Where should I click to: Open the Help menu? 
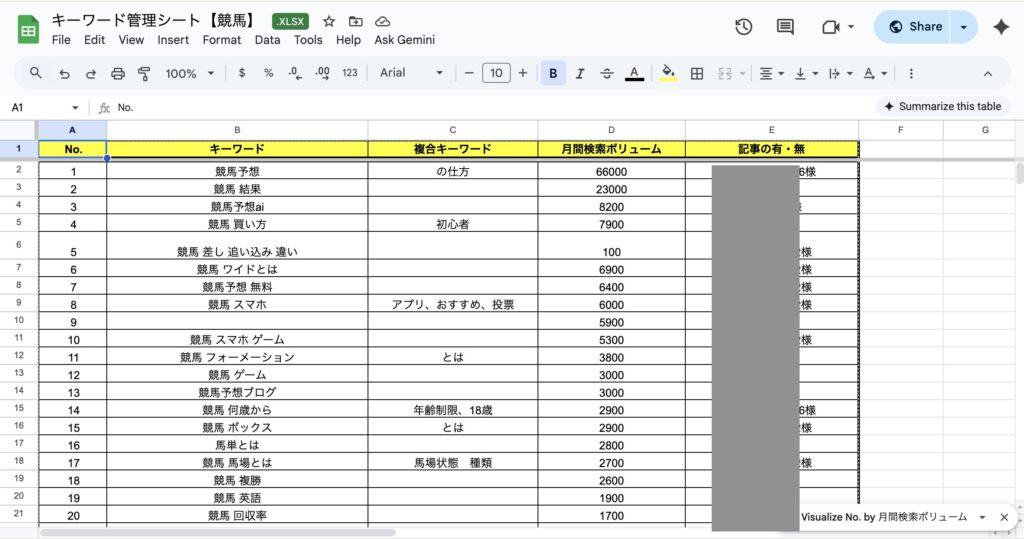pos(348,40)
